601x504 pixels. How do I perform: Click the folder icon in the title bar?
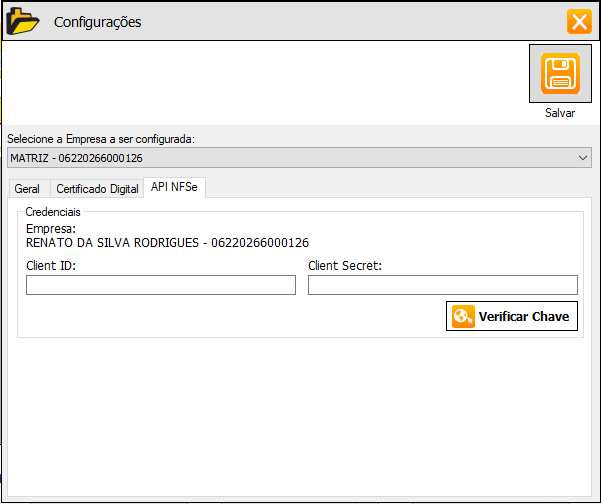[x=22, y=21]
